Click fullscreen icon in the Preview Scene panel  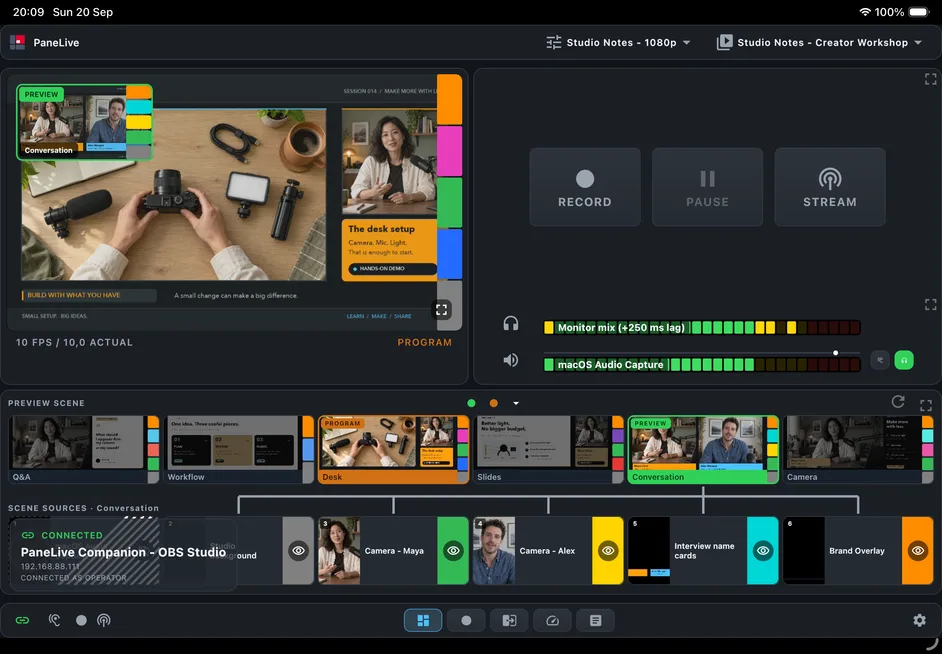point(926,405)
